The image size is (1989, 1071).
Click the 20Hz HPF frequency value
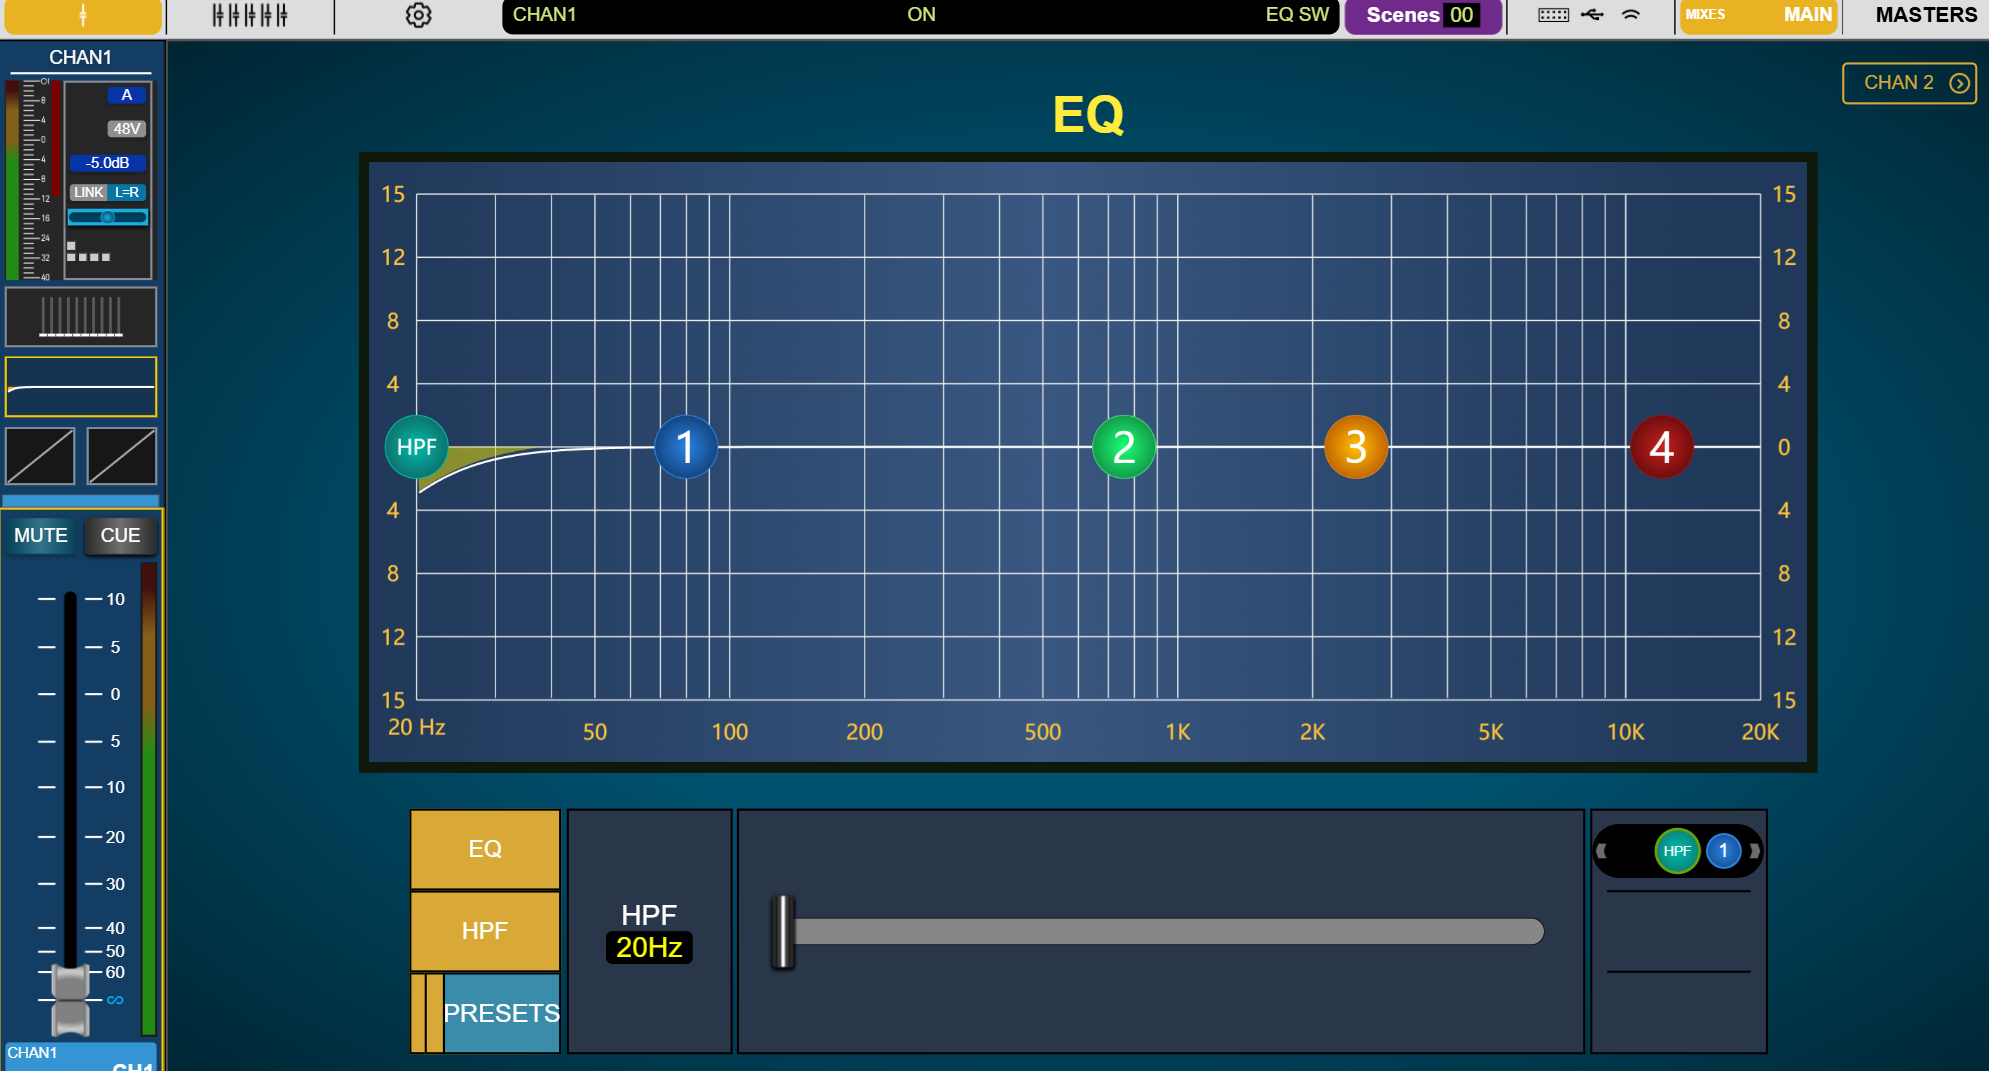click(x=649, y=947)
